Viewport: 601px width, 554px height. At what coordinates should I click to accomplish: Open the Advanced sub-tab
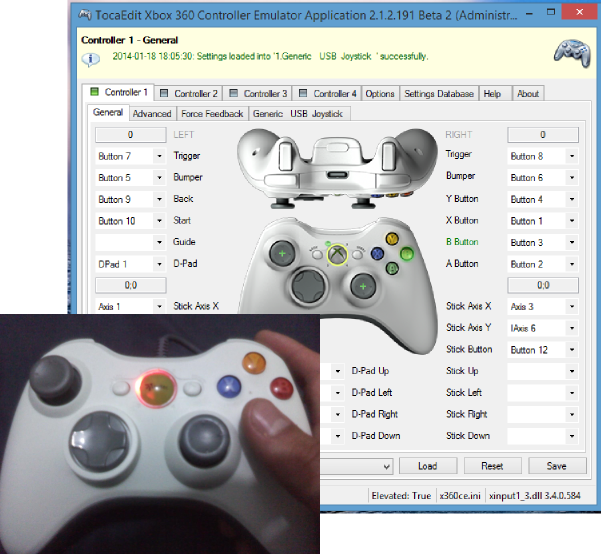152,114
